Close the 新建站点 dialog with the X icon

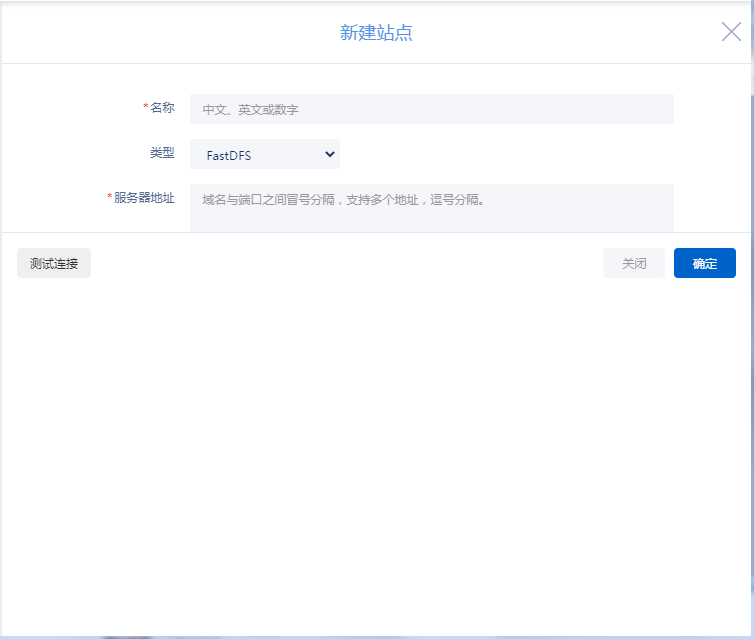coord(731,32)
